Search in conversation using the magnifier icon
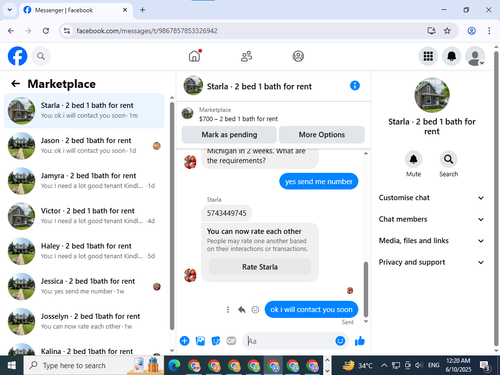The width and height of the screenshot is (500, 375). pos(448,159)
